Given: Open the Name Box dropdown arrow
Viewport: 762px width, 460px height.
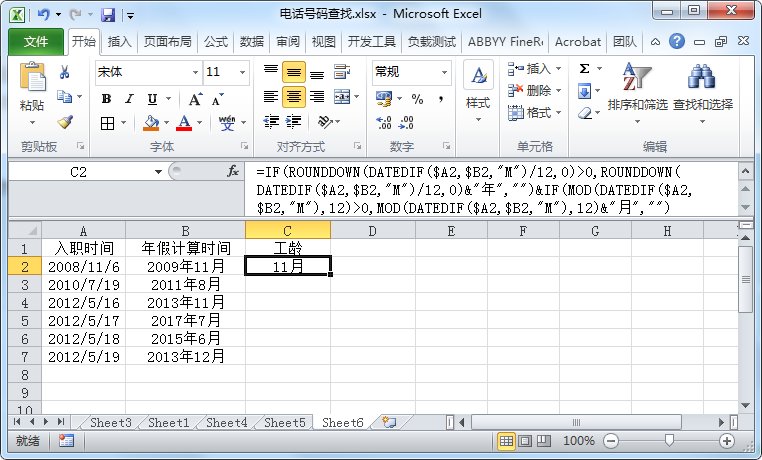Looking at the screenshot, I should (158, 172).
